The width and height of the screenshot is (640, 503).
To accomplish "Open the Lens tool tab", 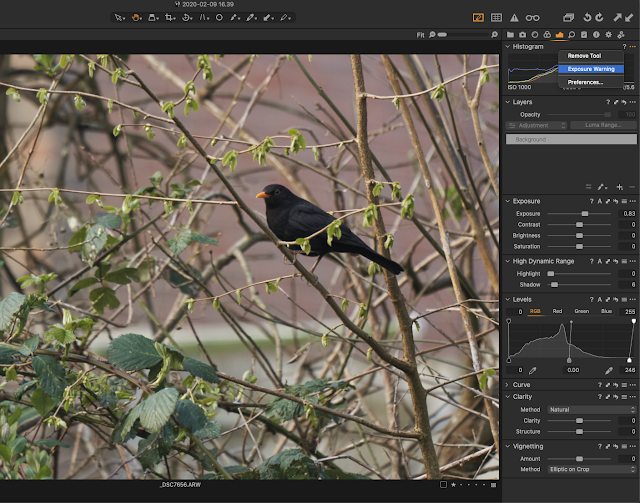I will (x=535, y=35).
